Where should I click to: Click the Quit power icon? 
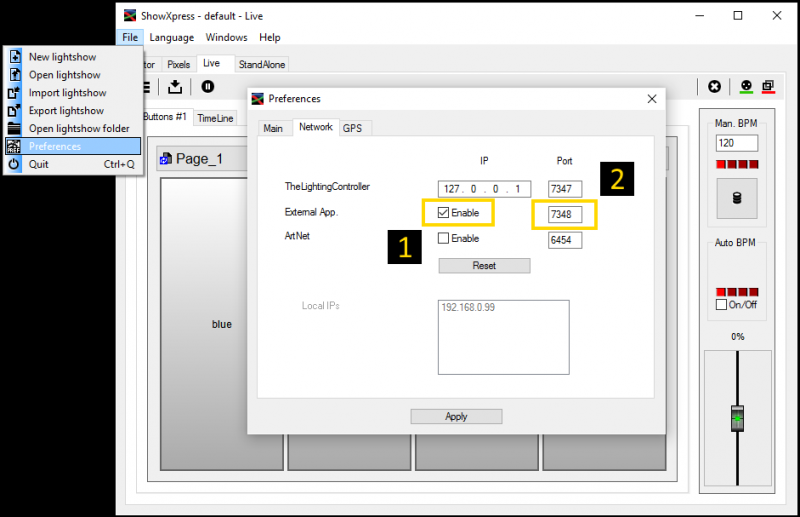[x=14, y=164]
